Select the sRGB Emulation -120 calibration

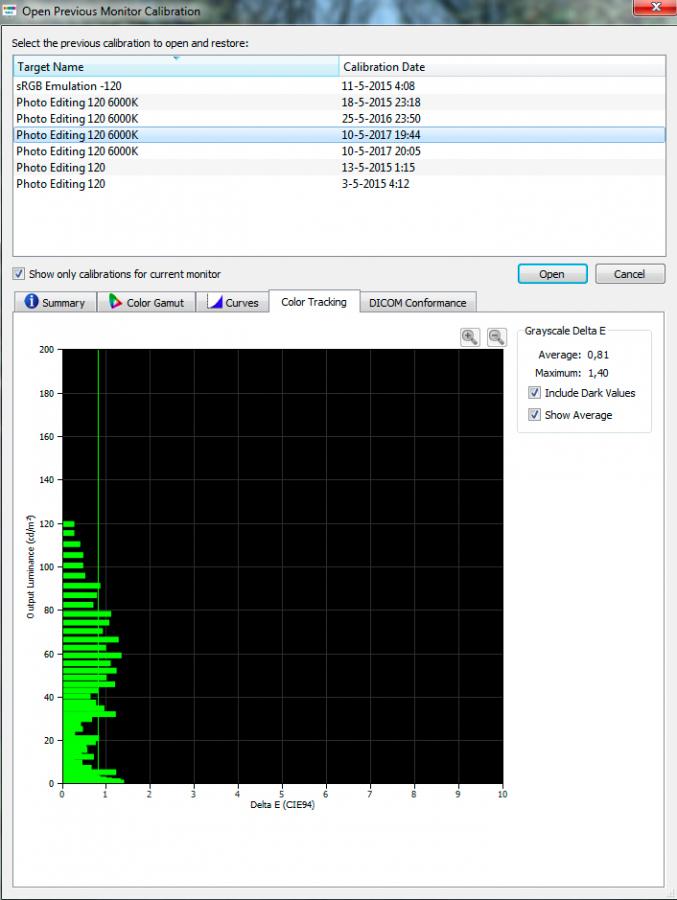point(339,86)
